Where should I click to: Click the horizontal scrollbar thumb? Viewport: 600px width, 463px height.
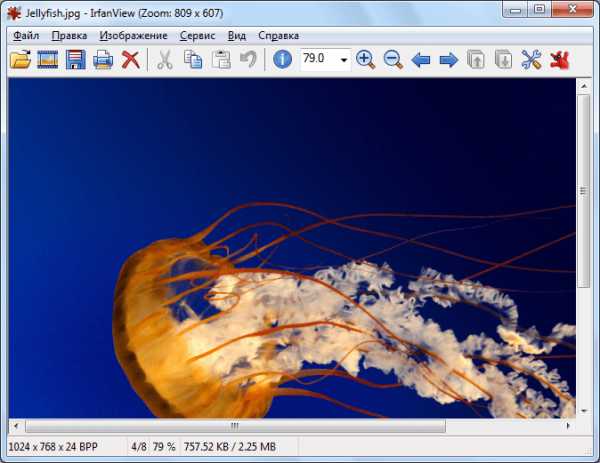235,426
